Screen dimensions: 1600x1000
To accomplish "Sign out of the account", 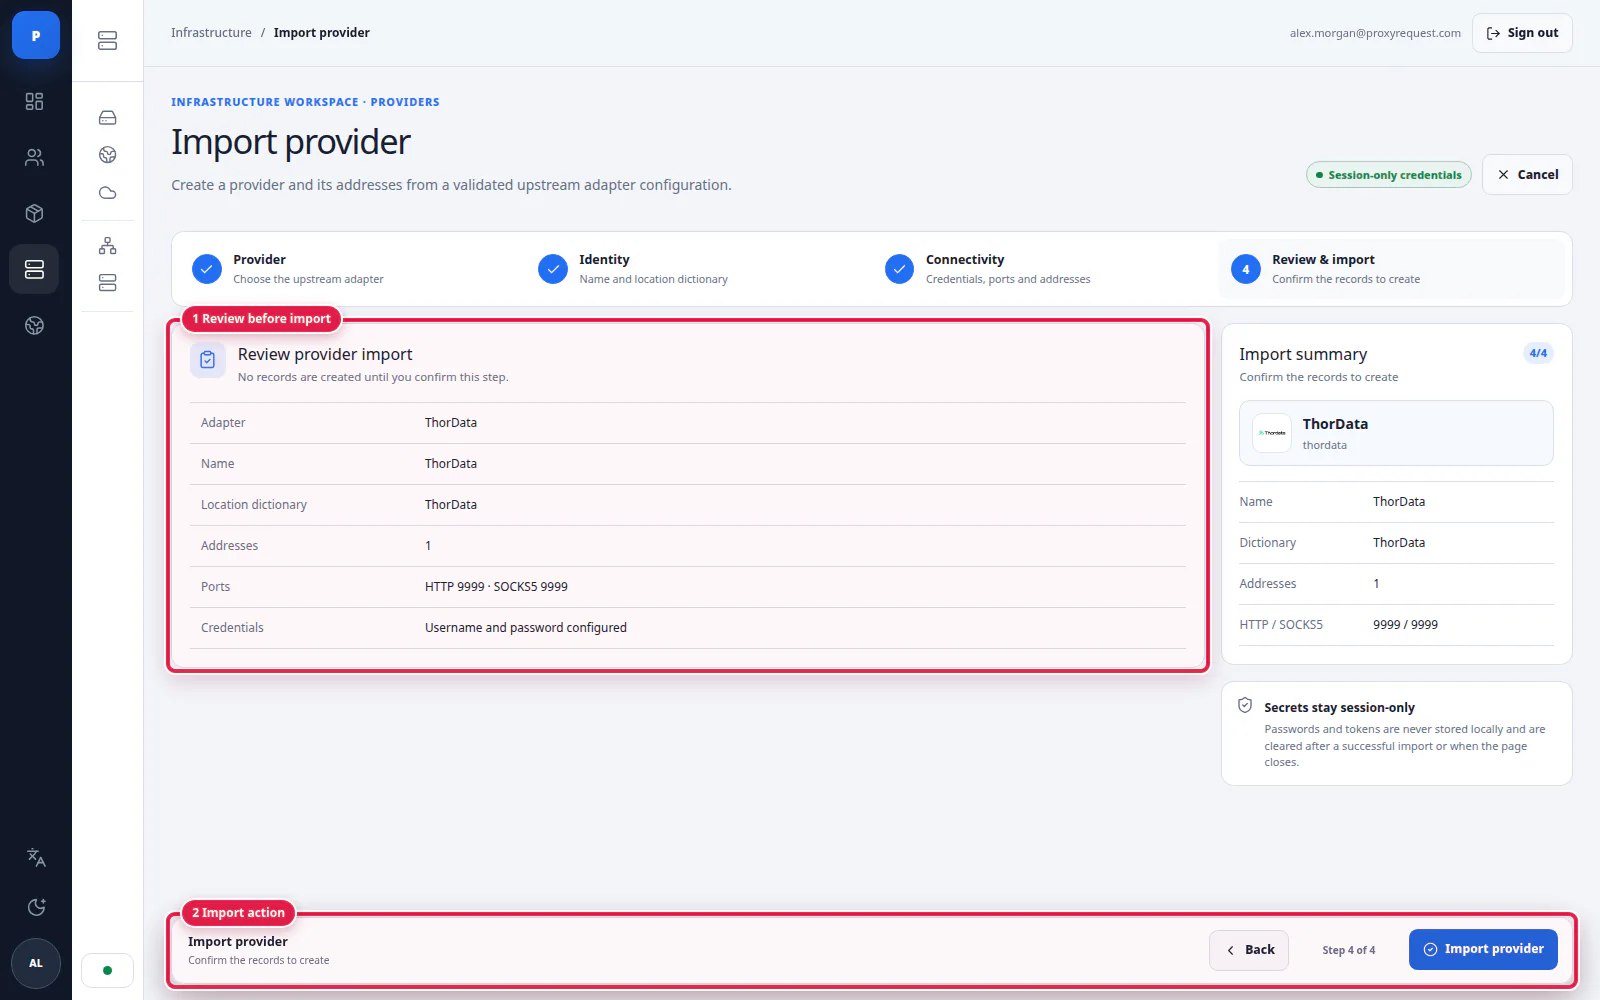I will pos(1522,33).
